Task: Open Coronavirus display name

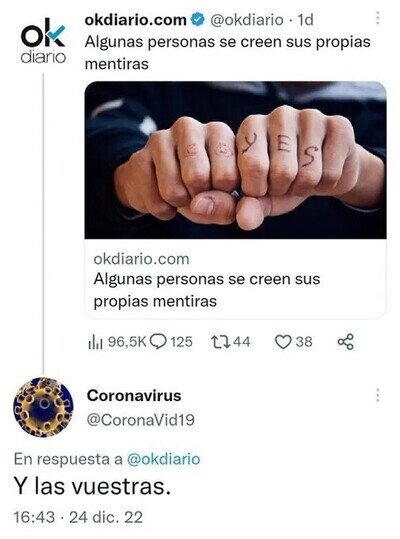Action: pyautogui.click(x=134, y=395)
